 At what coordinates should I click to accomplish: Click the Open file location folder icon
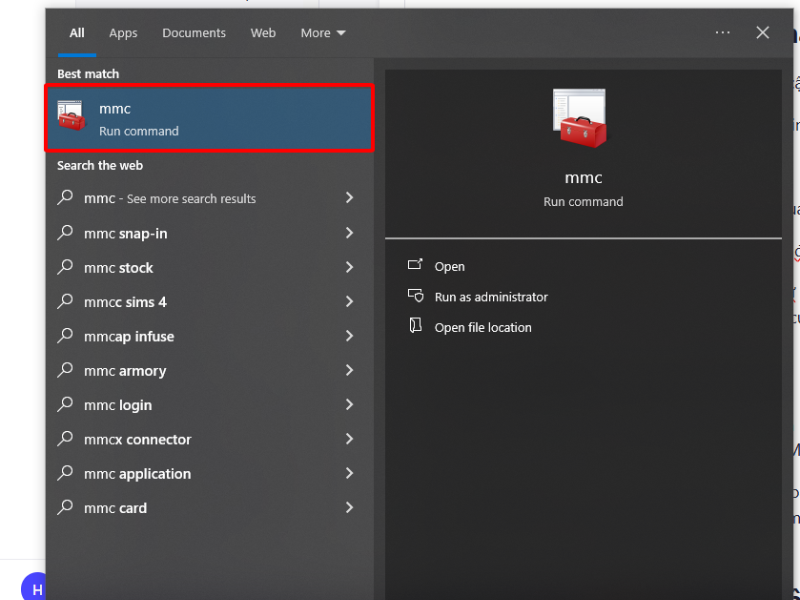(415, 326)
